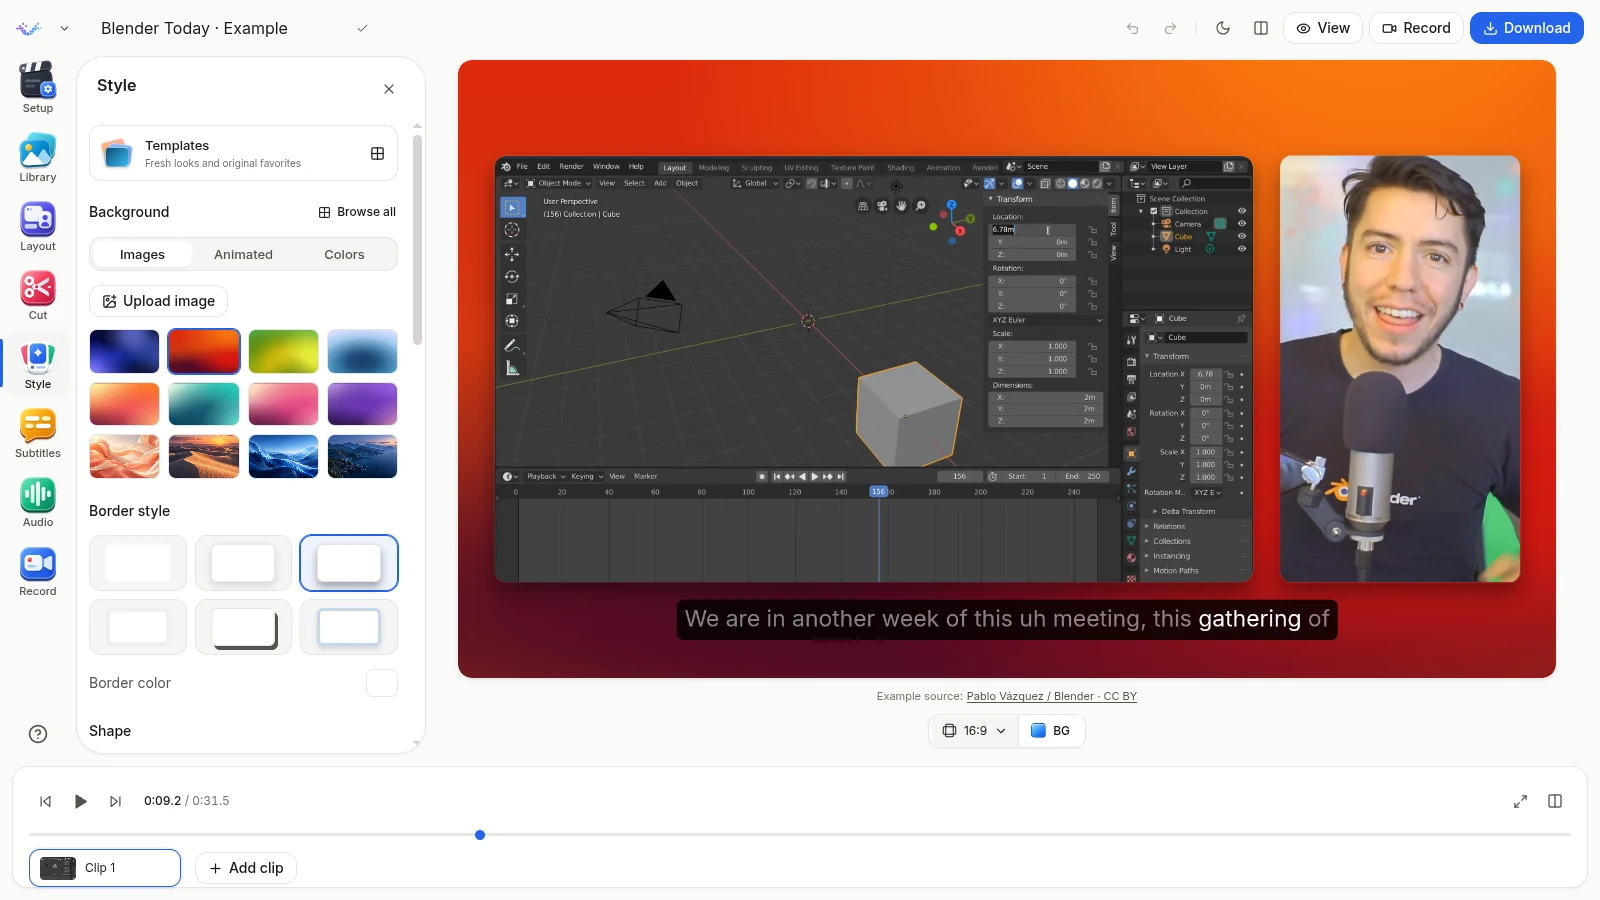Select the purple gradient background
The width and height of the screenshot is (1600, 900).
362,404
